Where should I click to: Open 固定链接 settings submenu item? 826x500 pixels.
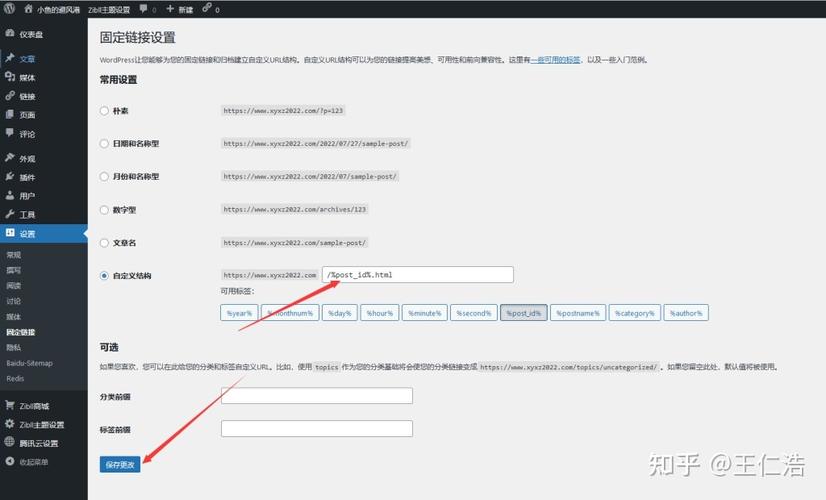[x=21, y=332]
